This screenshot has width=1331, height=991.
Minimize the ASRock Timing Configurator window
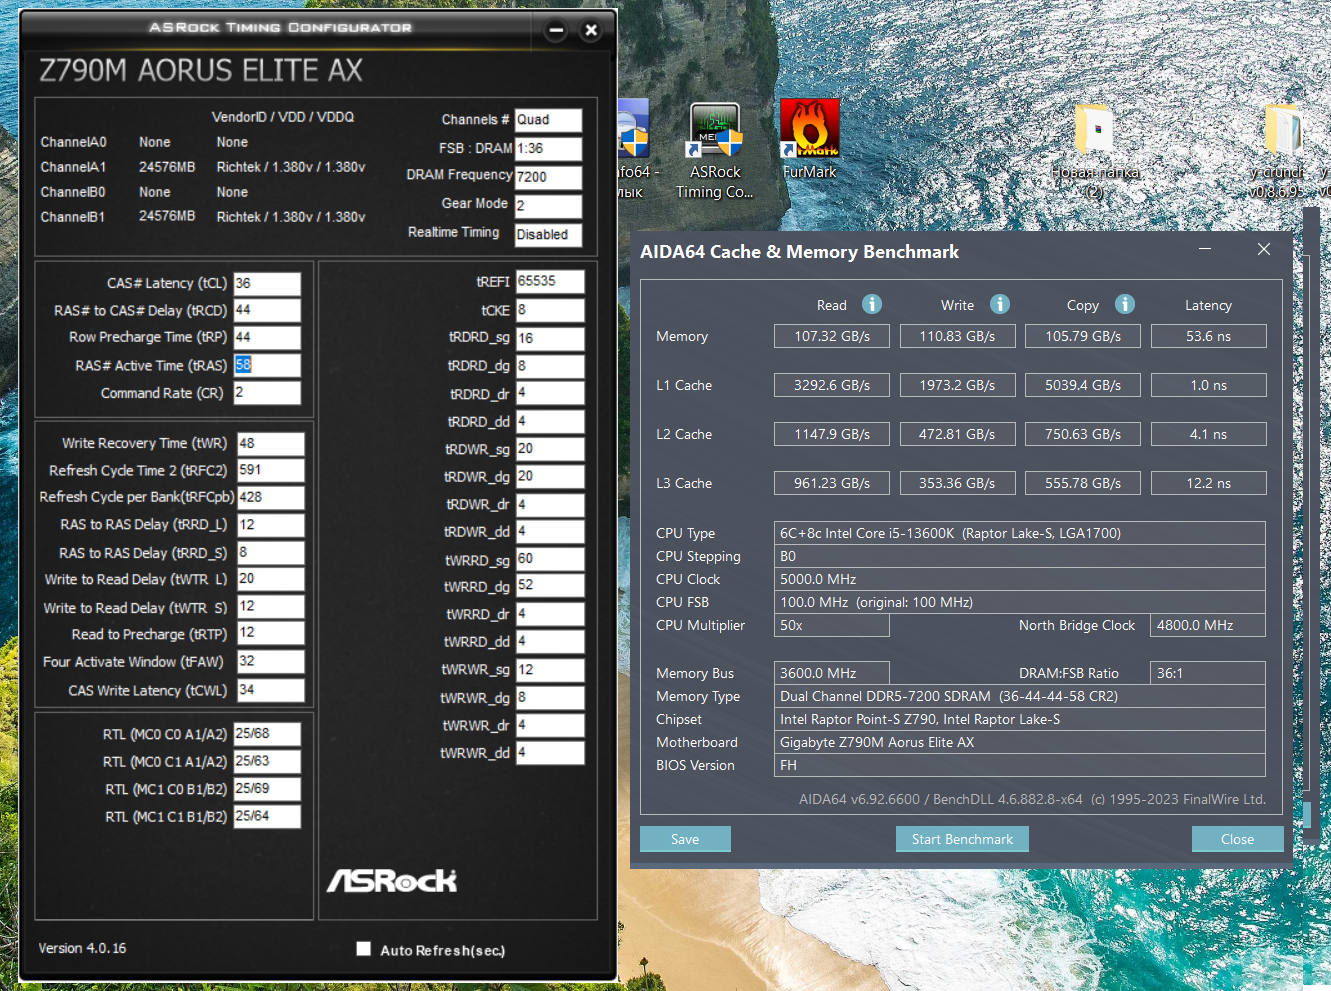tap(557, 30)
